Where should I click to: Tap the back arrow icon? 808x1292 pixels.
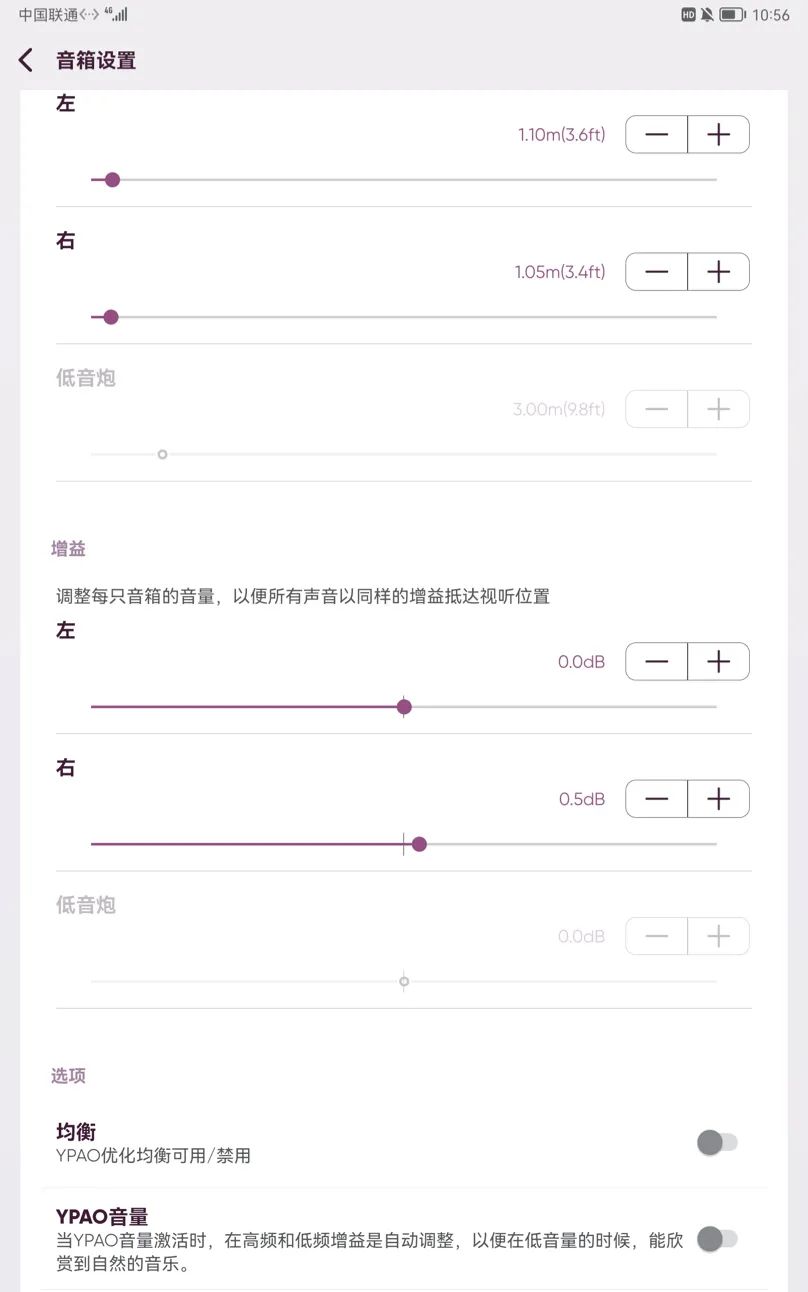point(26,60)
